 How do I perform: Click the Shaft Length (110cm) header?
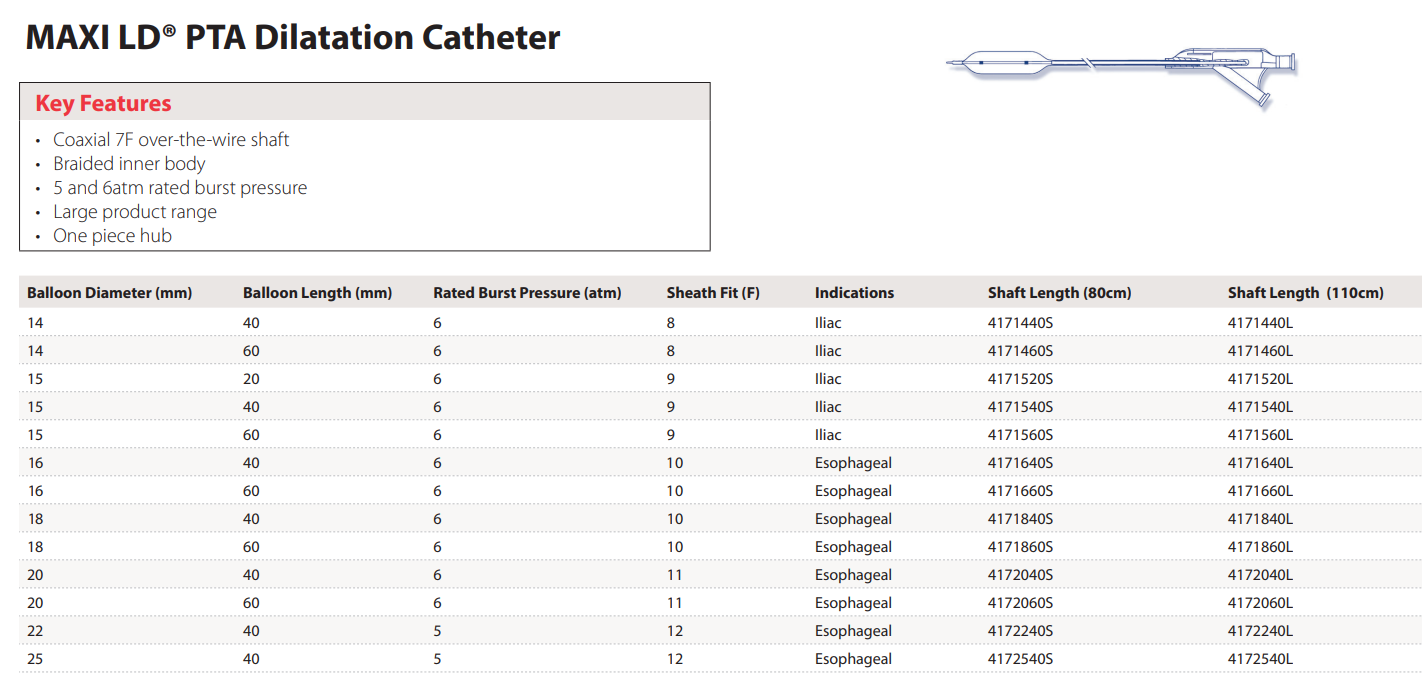[x=1305, y=293]
